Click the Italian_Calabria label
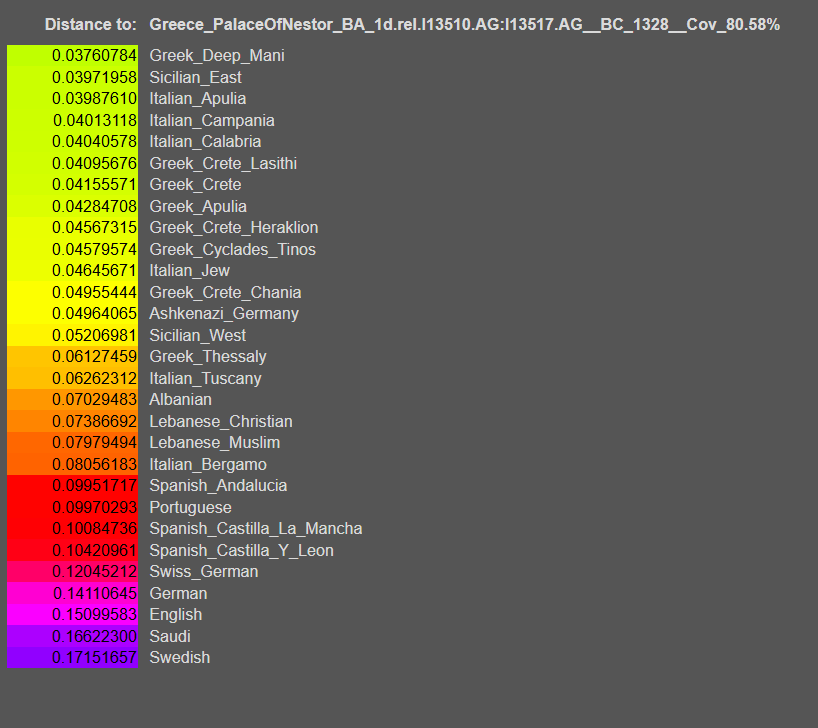This screenshot has height=728, width=818. (x=205, y=141)
